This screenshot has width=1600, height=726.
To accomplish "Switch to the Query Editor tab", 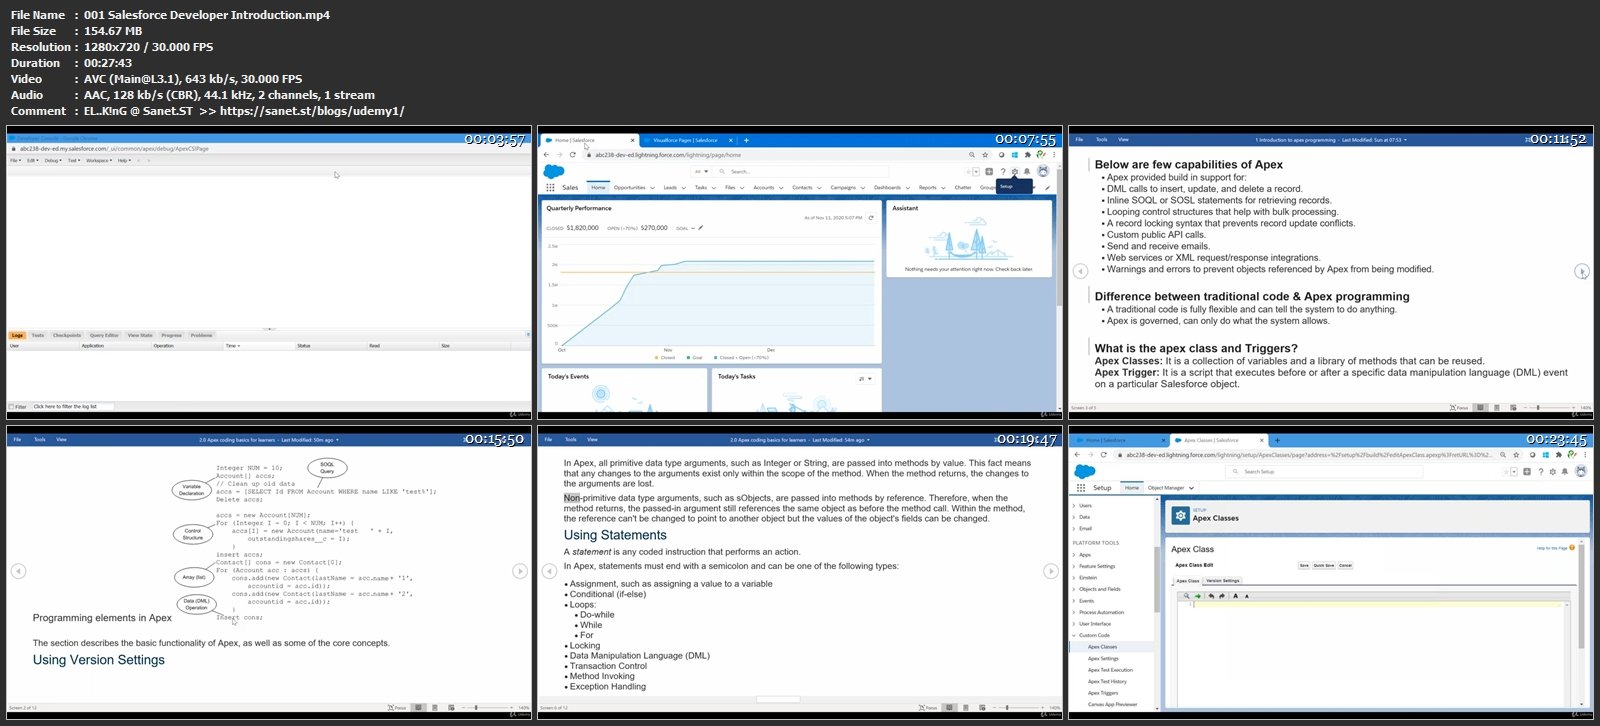I will coord(104,335).
